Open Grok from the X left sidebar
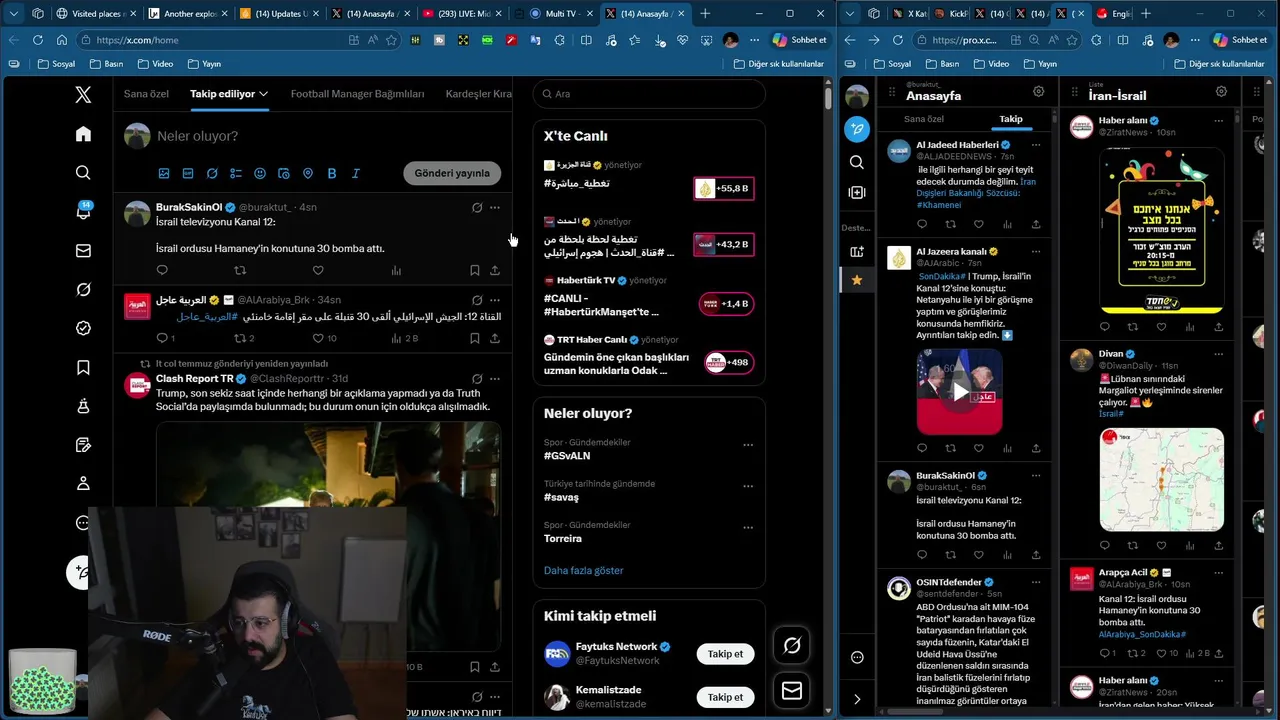This screenshot has width=1280, height=720. pos(83,289)
